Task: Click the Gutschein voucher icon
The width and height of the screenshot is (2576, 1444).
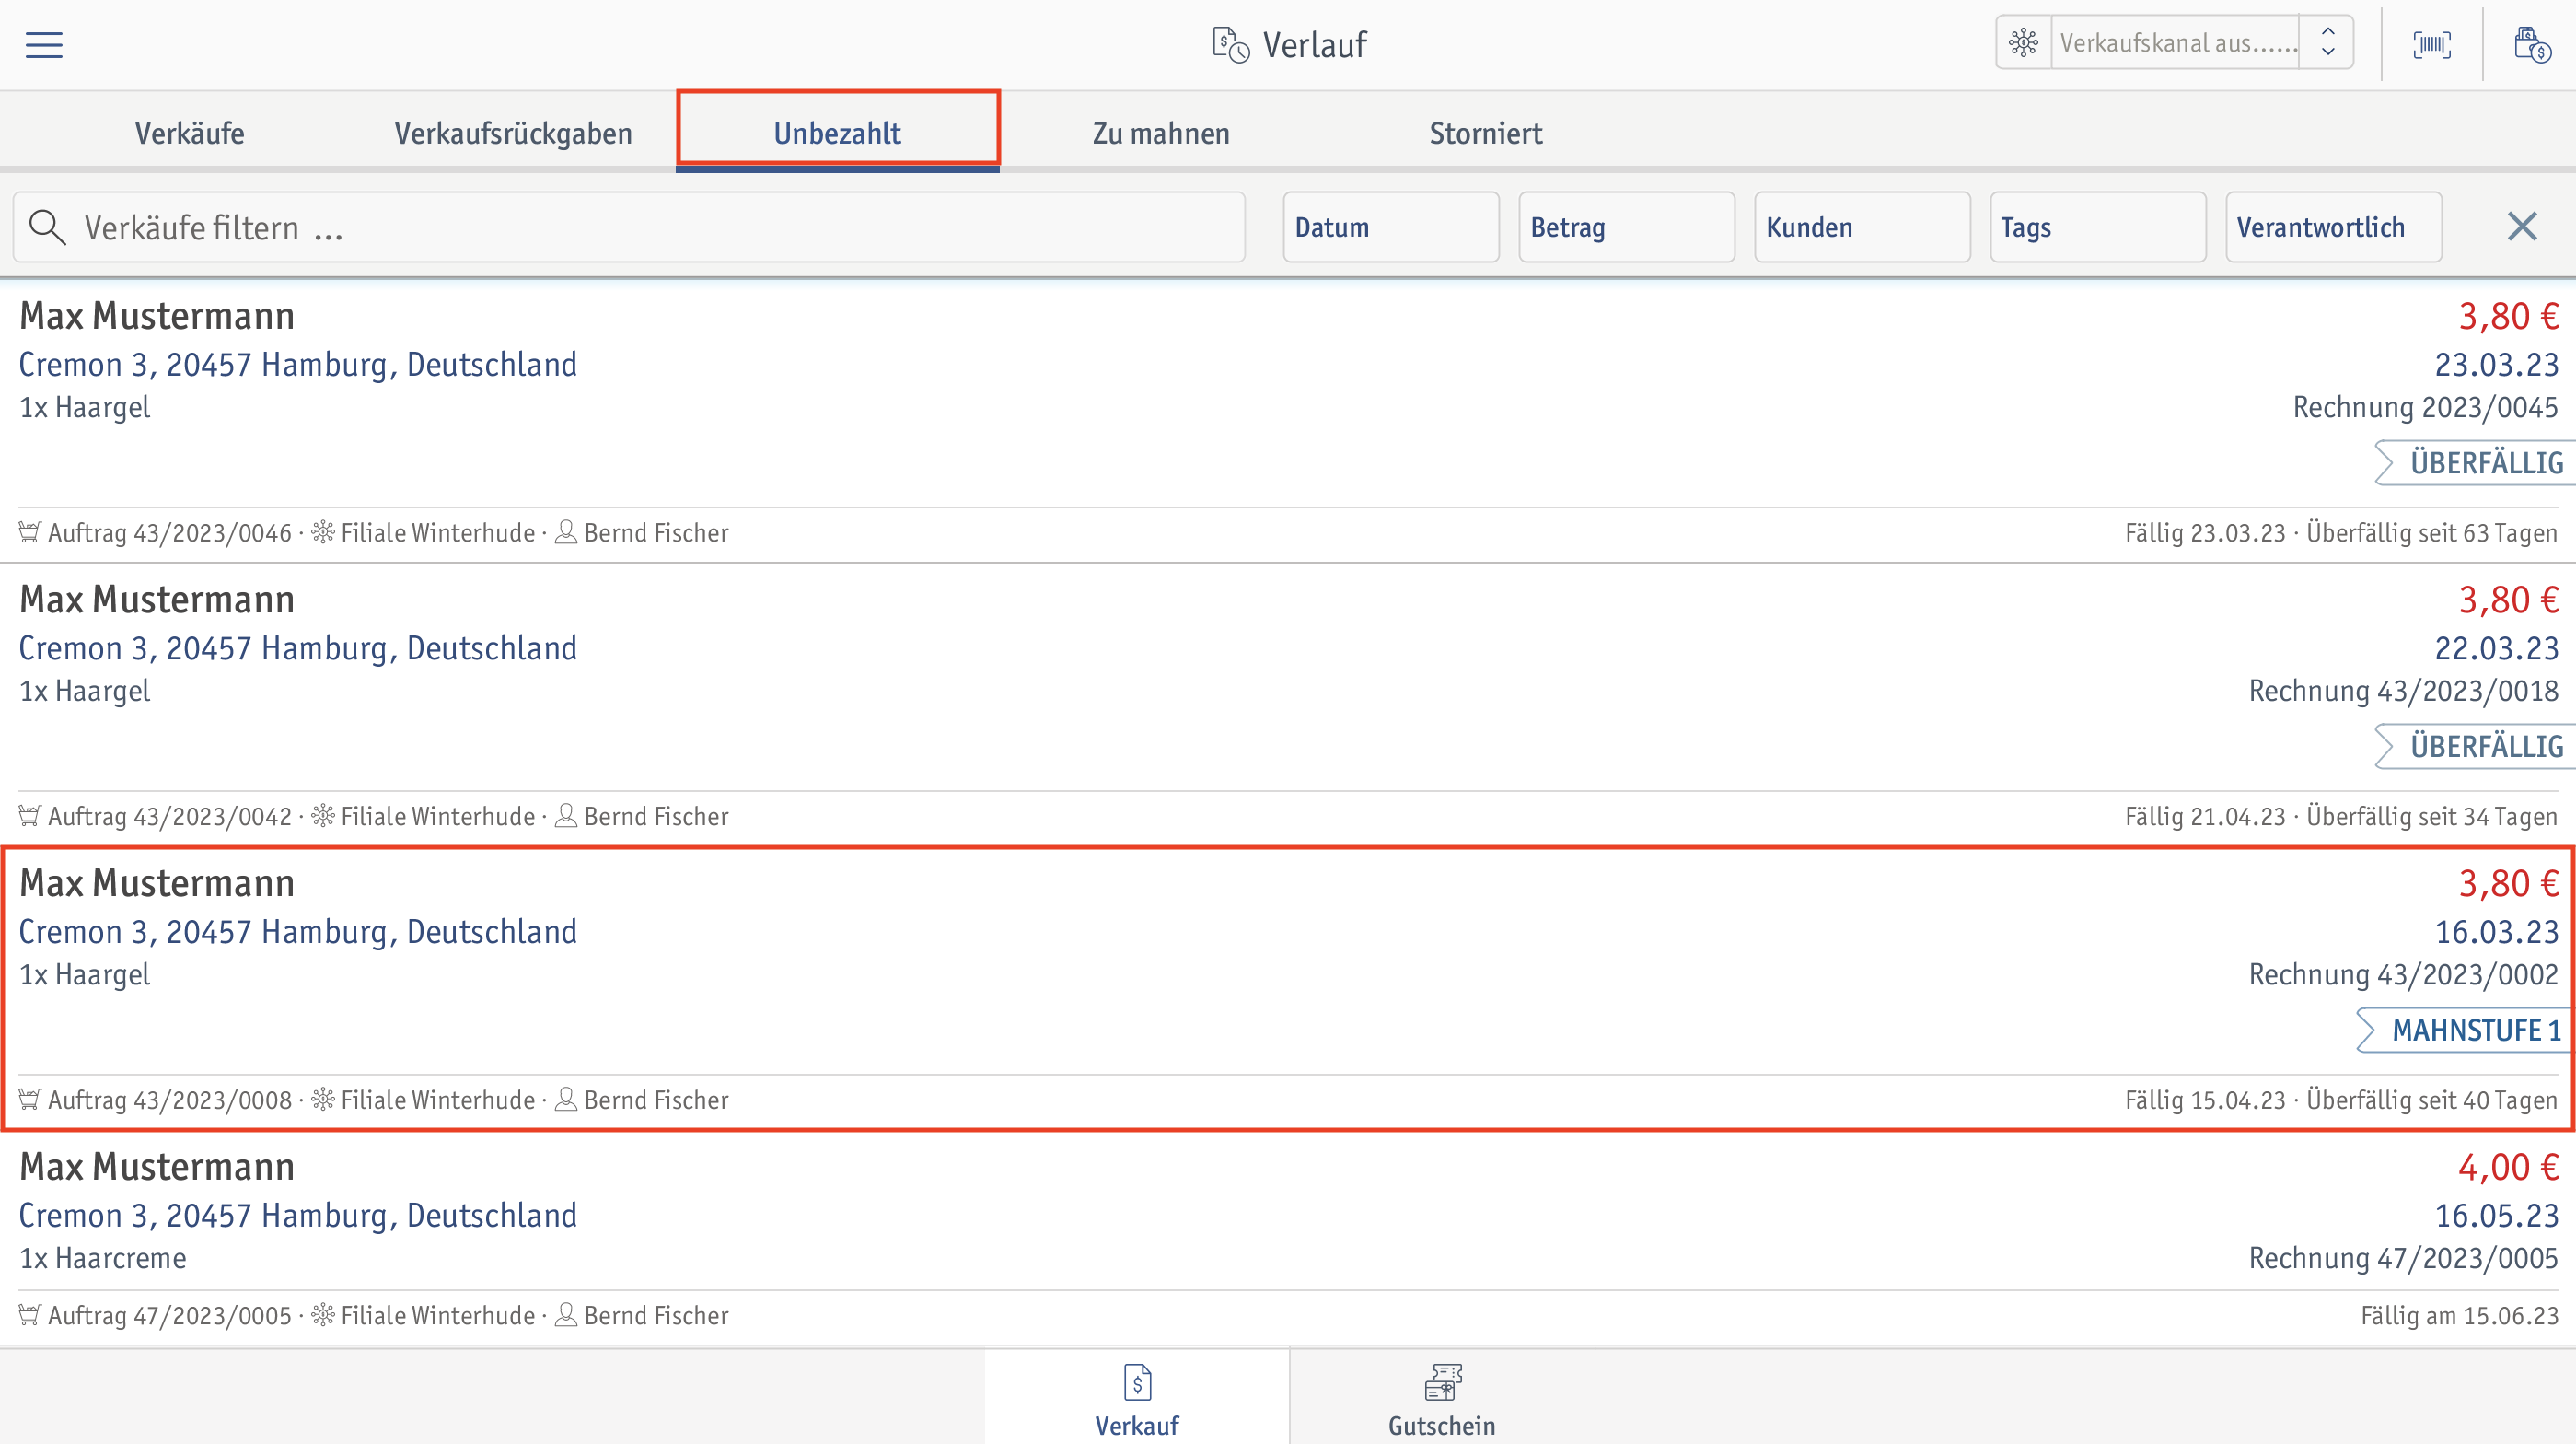Action: pyautogui.click(x=1442, y=1383)
